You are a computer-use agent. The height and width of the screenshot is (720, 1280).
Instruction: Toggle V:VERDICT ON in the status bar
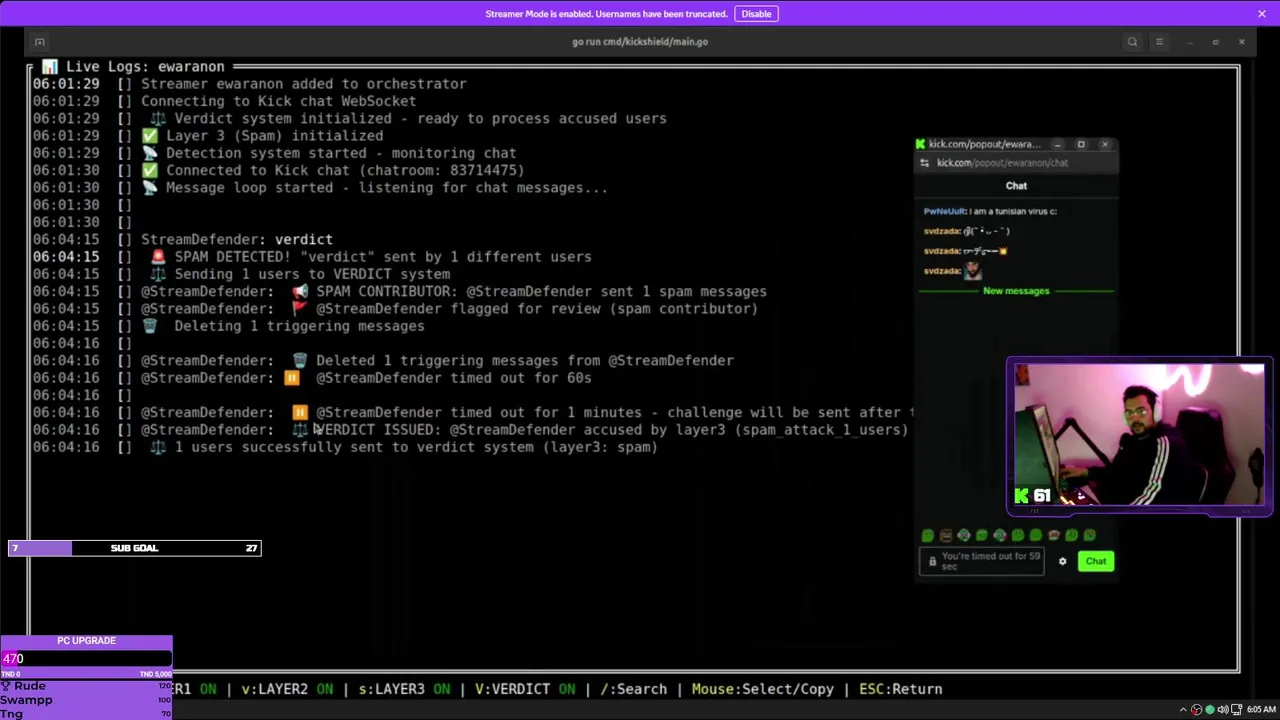[525, 689]
